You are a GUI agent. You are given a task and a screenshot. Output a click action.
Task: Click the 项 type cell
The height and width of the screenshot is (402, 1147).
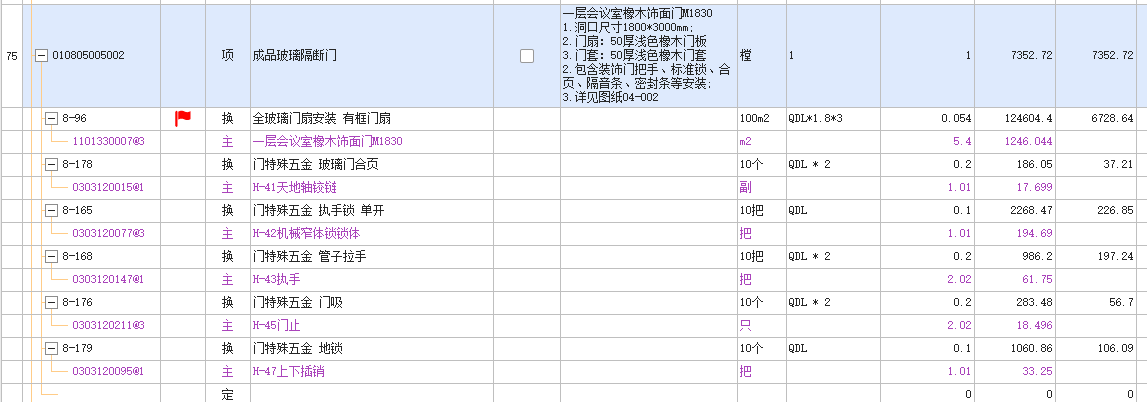point(228,56)
